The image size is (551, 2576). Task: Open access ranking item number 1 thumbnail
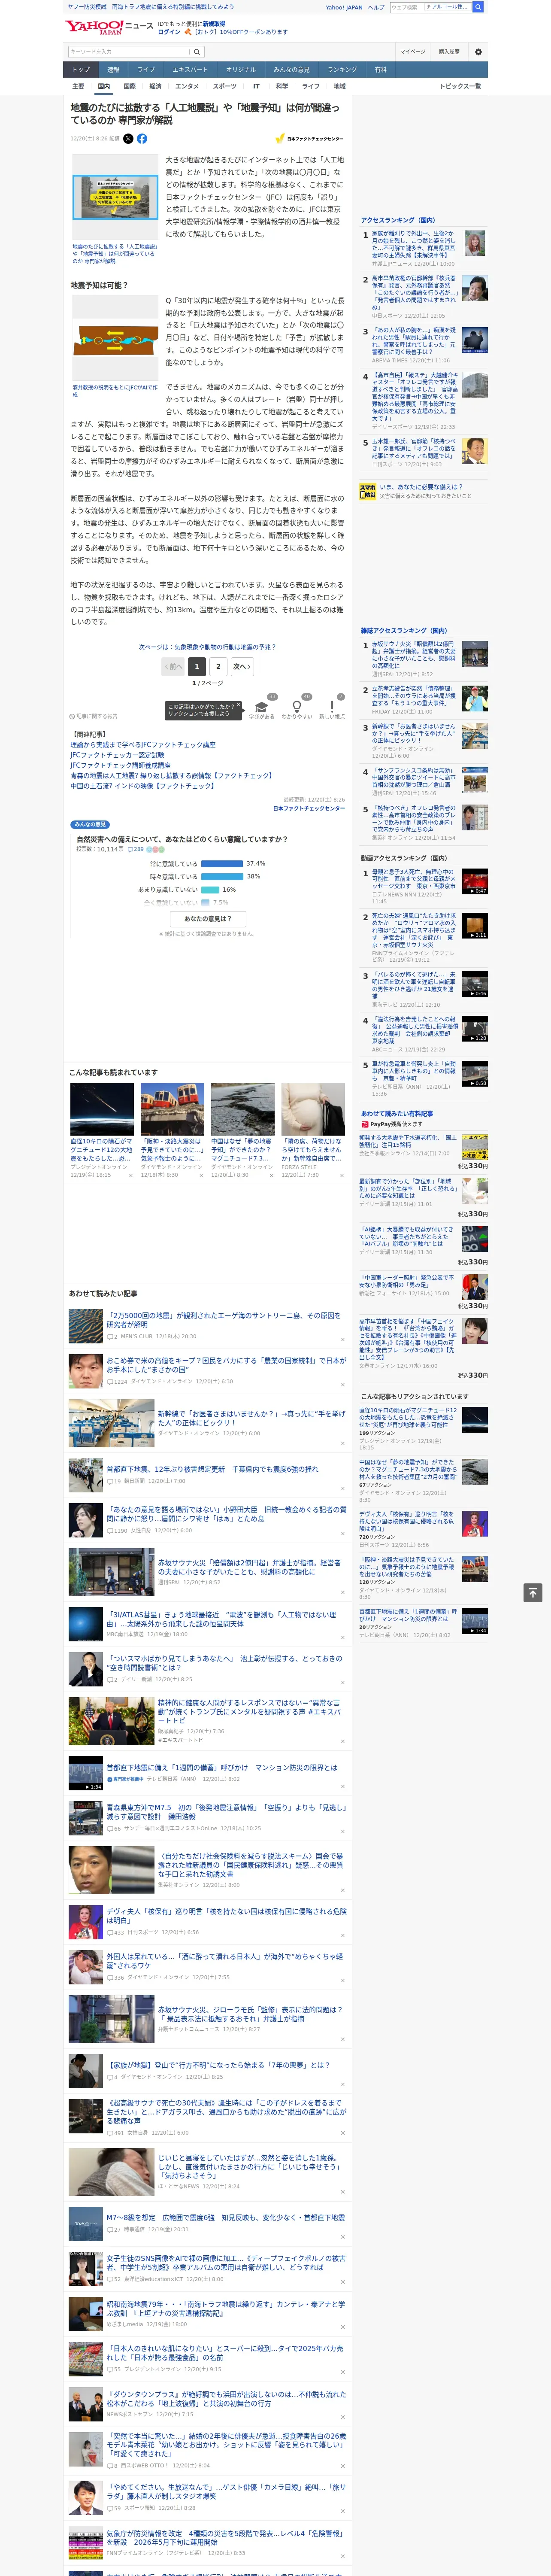point(475,243)
